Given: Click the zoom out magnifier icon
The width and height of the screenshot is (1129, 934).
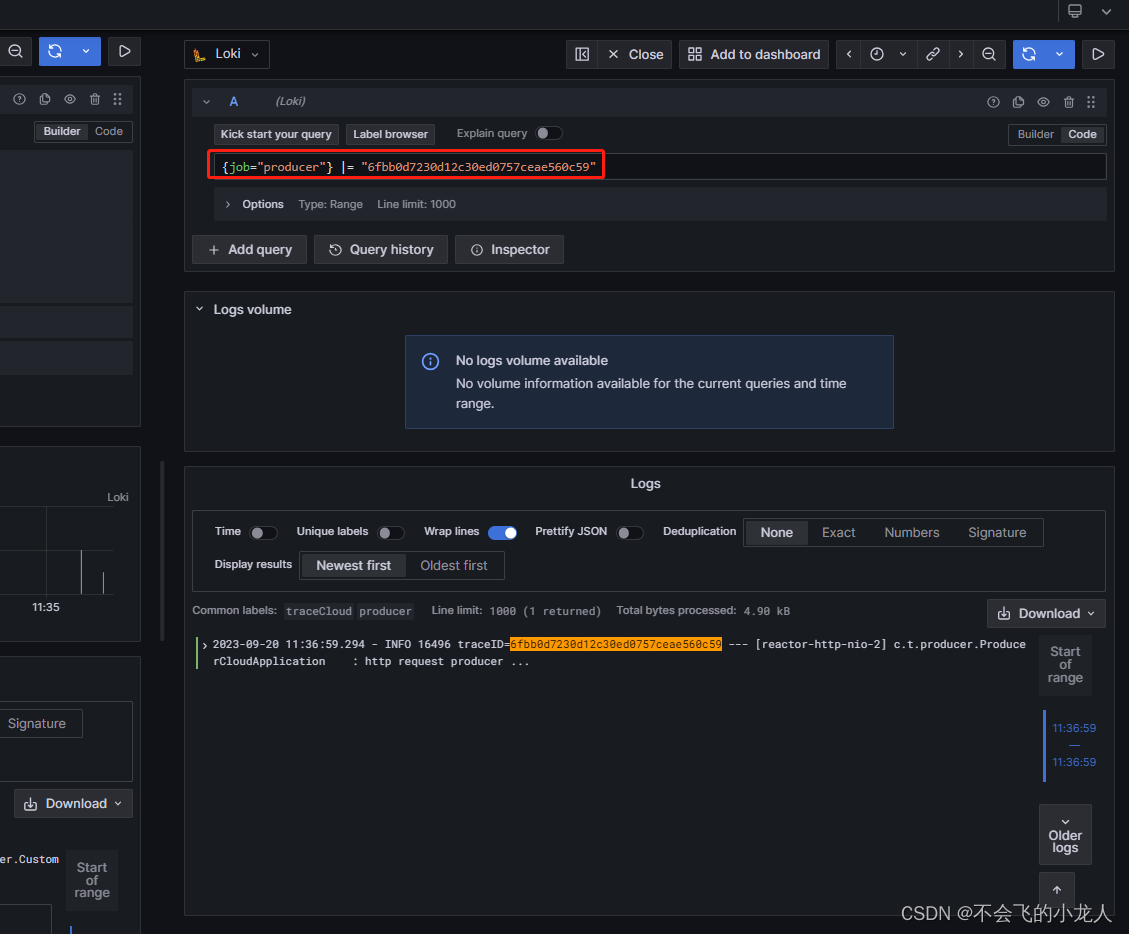Looking at the screenshot, I should point(989,54).
